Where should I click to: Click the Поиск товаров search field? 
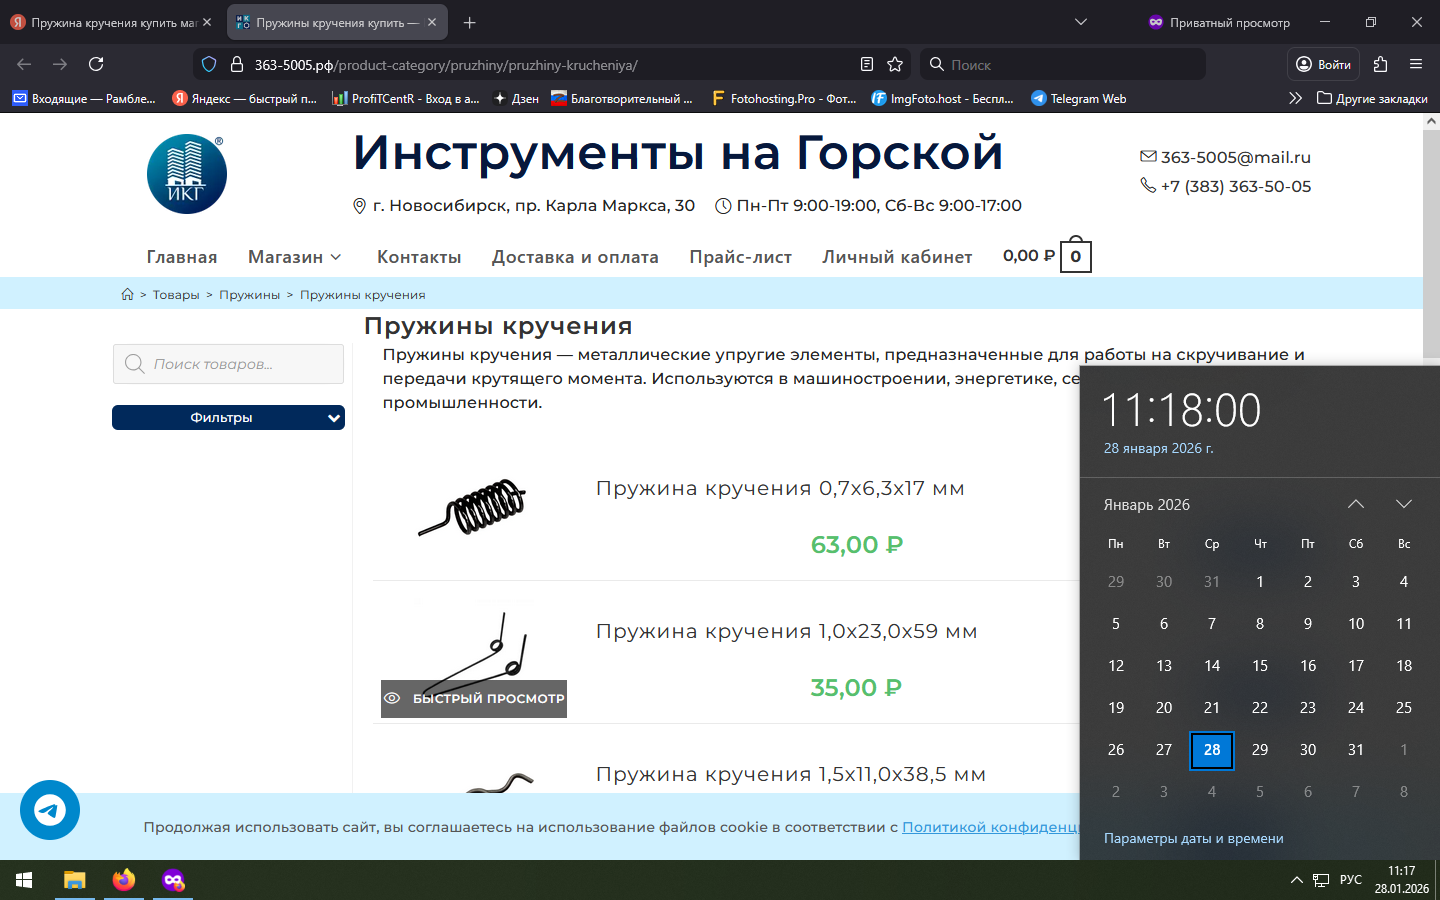[x=228, y=364]
